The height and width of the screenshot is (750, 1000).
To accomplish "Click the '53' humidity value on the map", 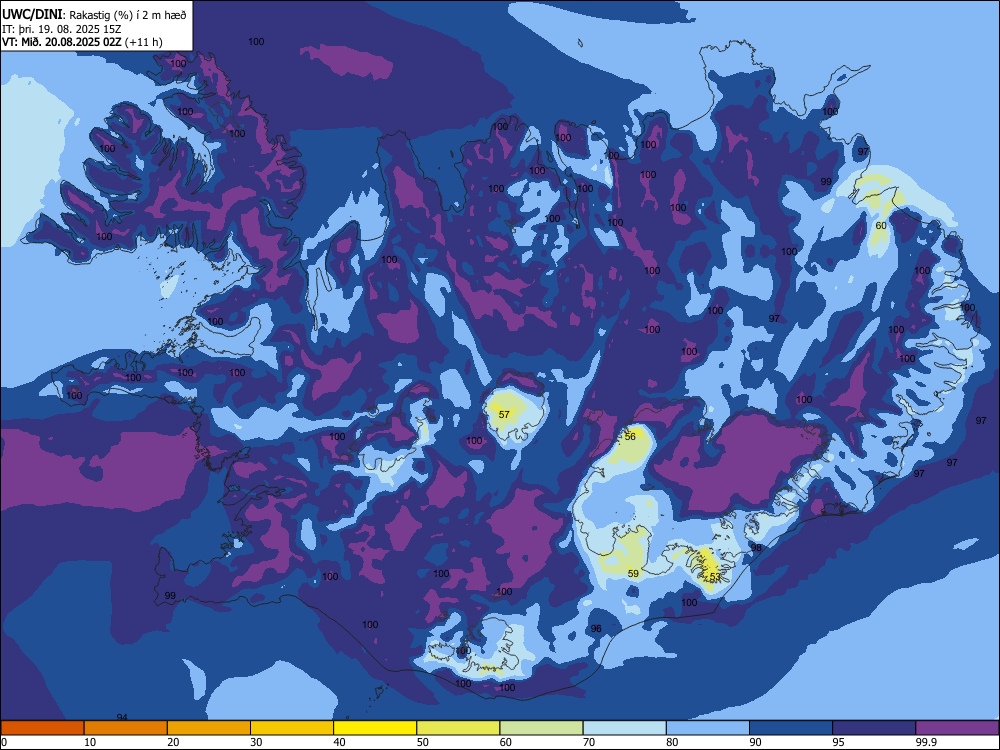I will click(715, 577).
